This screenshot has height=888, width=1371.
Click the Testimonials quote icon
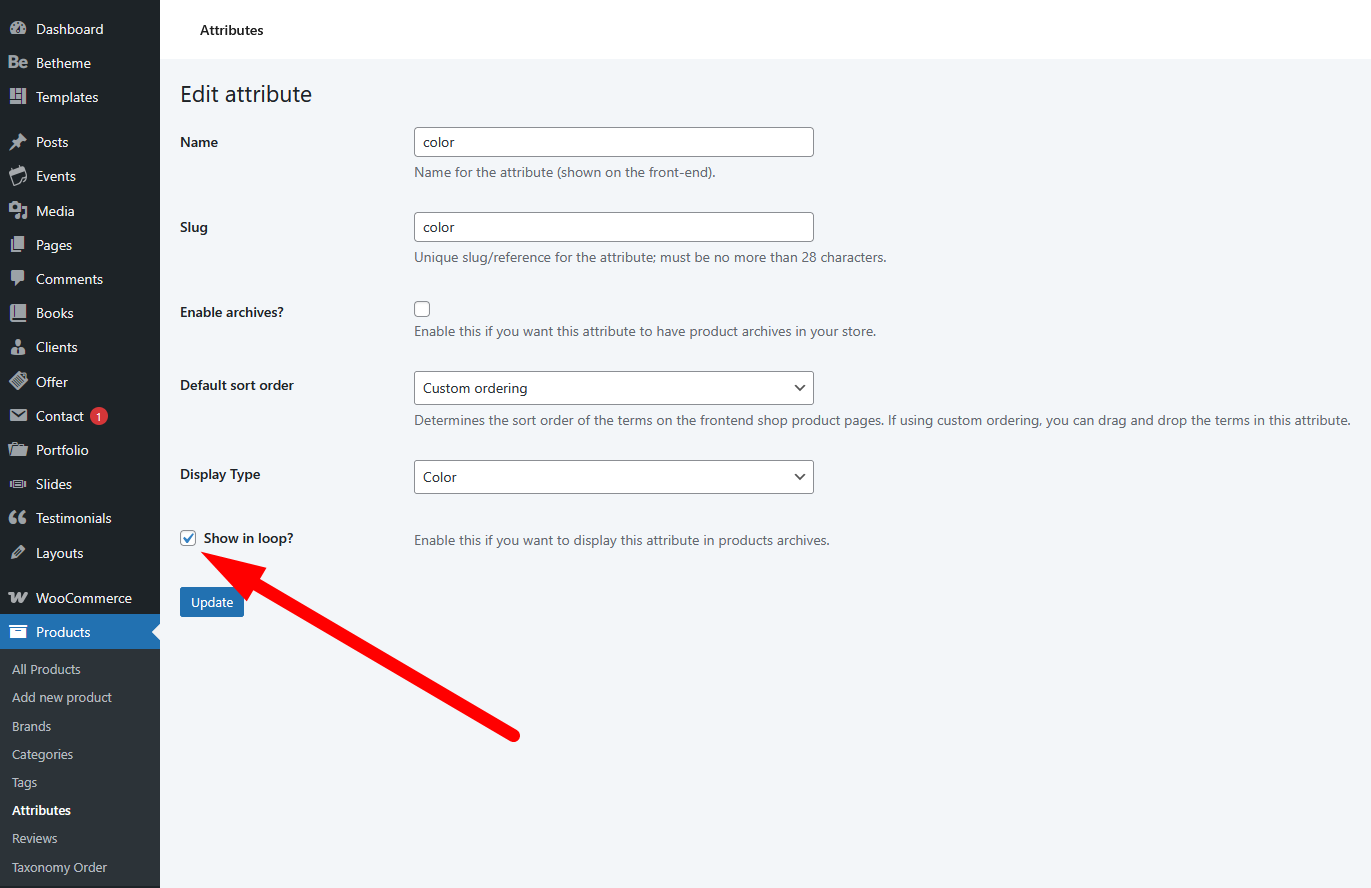tap(18, 518)
